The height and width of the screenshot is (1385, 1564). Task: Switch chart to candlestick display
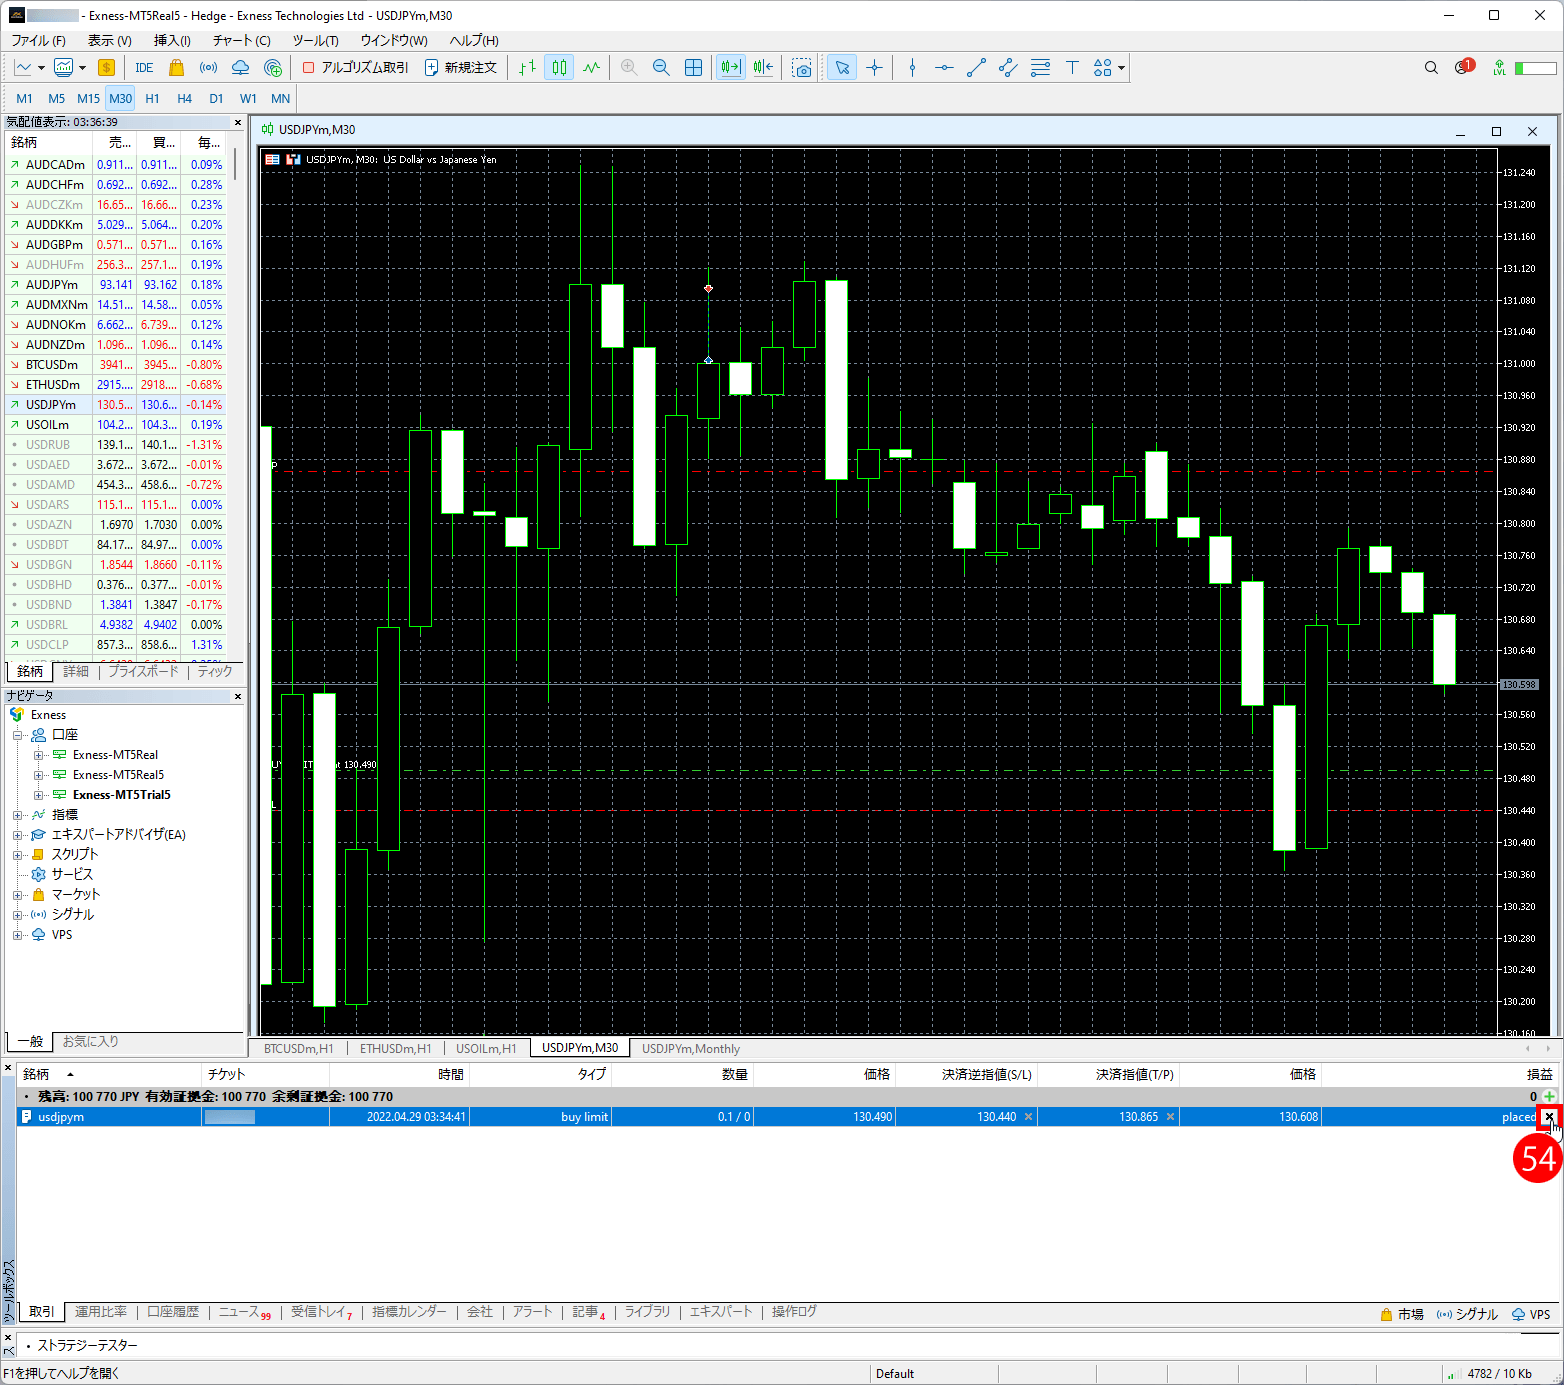tap(559, 68)
